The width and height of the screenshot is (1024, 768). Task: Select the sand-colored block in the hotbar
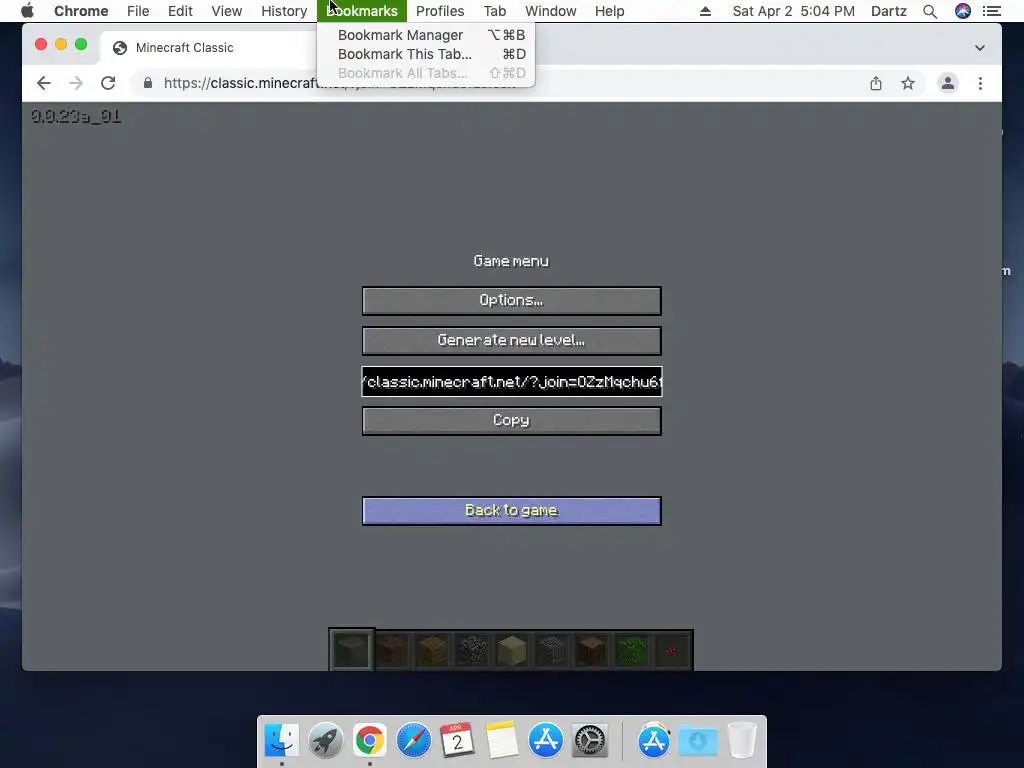coord(511,650)
